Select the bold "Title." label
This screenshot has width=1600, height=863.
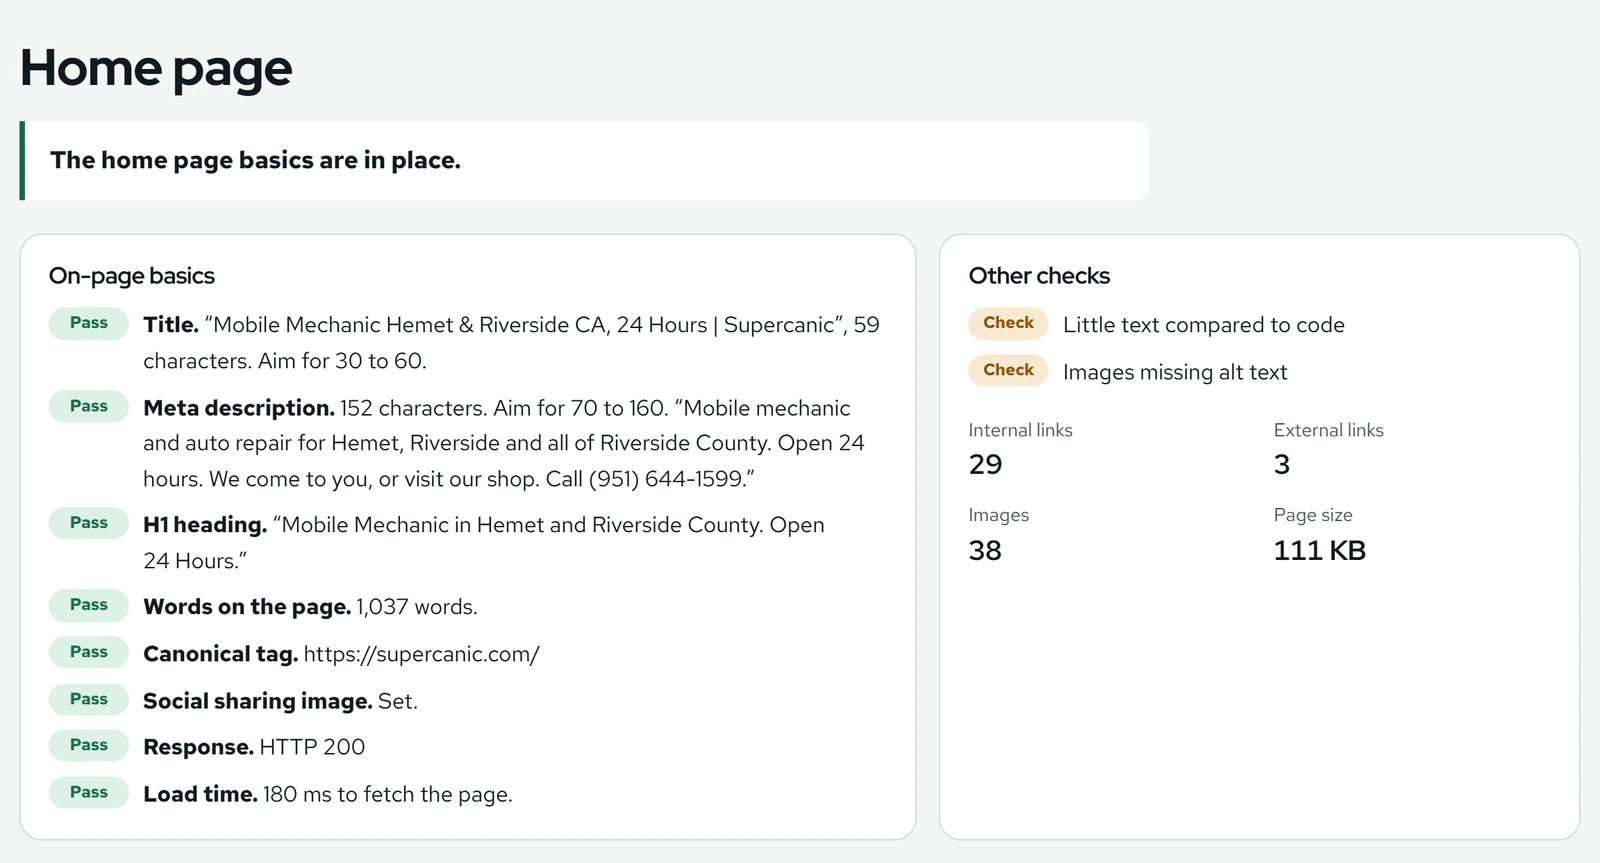171,325
